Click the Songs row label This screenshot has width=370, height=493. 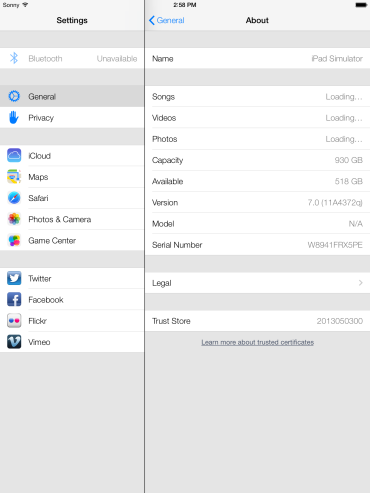point(163,97)
